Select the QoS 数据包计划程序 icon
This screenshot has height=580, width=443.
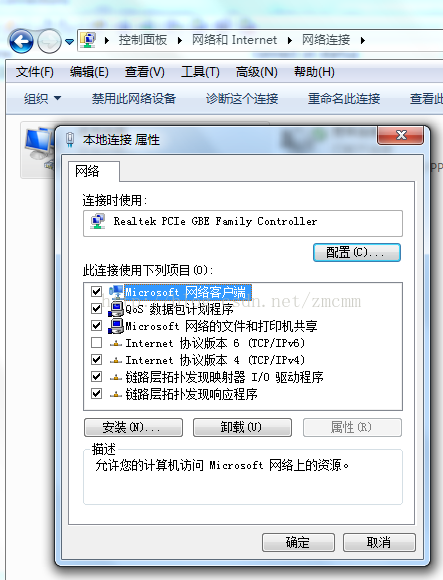(116, 309)
